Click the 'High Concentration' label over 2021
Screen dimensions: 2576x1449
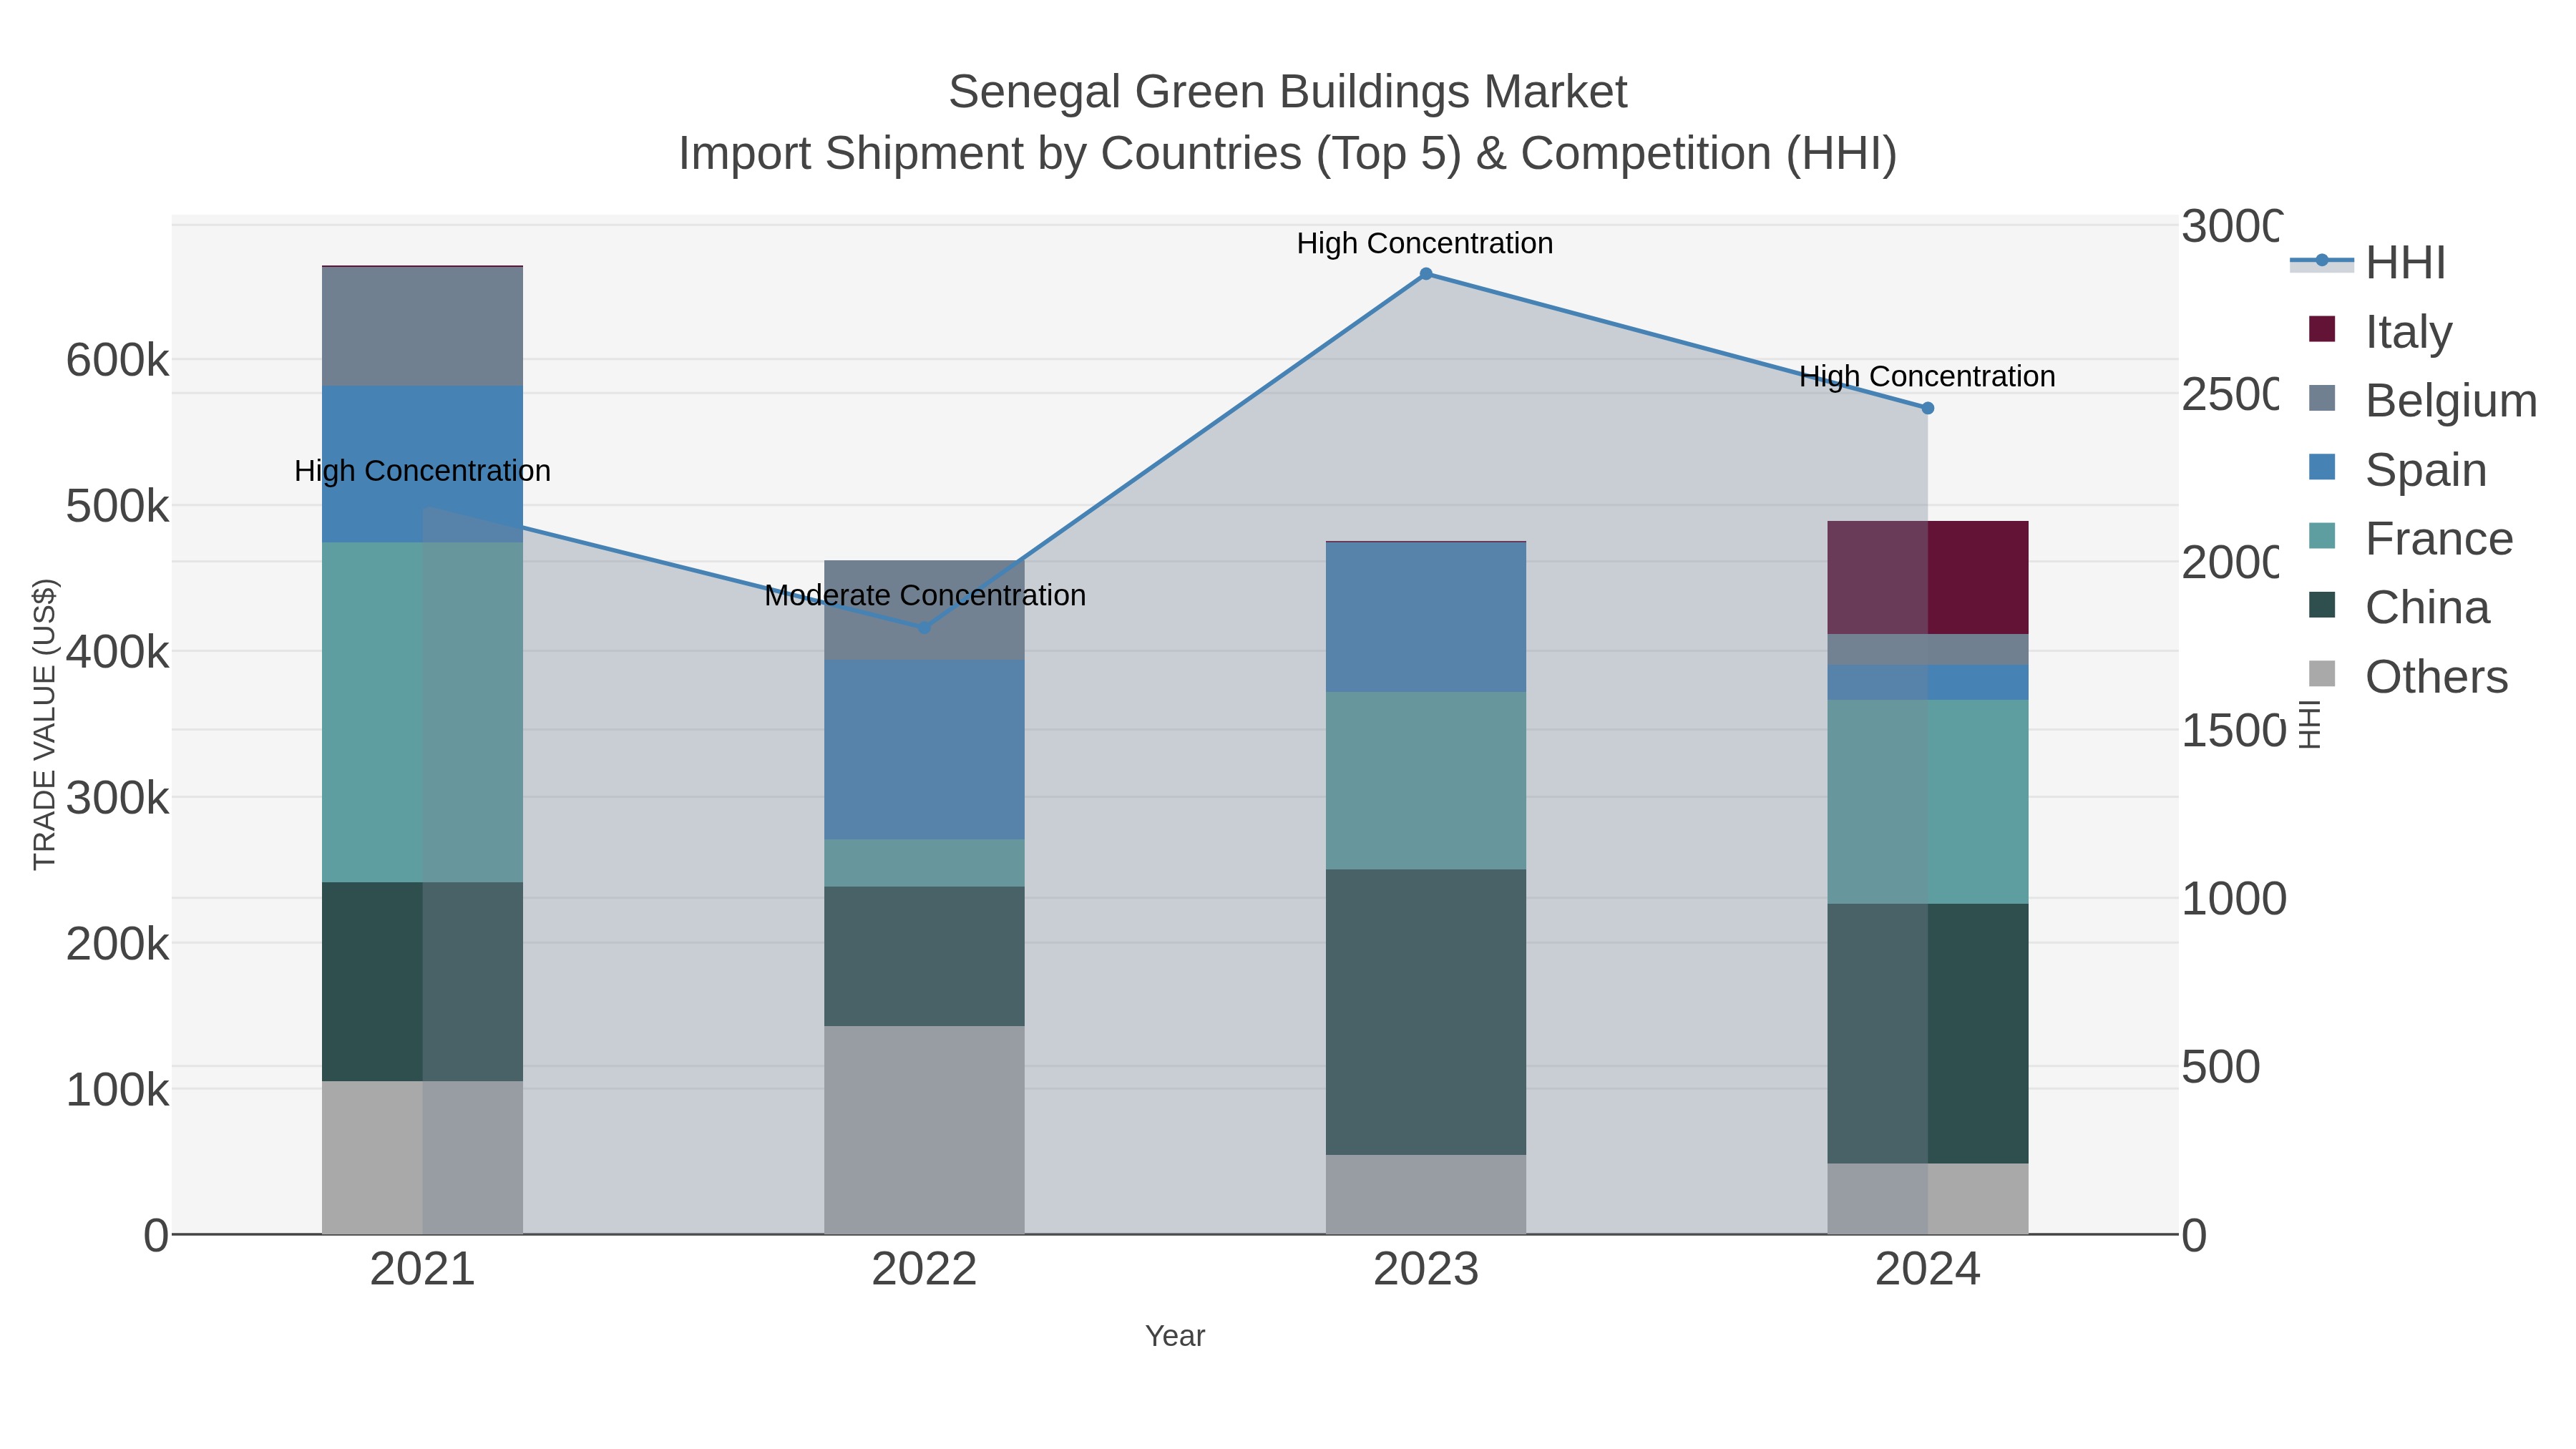tap(422, 471)
